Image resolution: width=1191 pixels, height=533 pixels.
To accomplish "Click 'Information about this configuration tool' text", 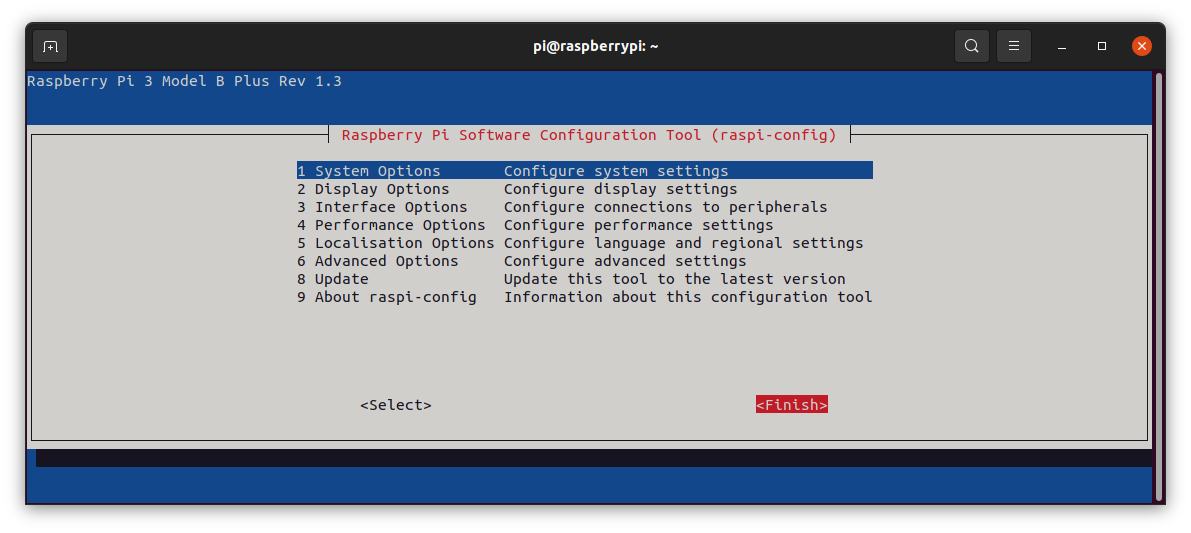I will pos(688,297).
